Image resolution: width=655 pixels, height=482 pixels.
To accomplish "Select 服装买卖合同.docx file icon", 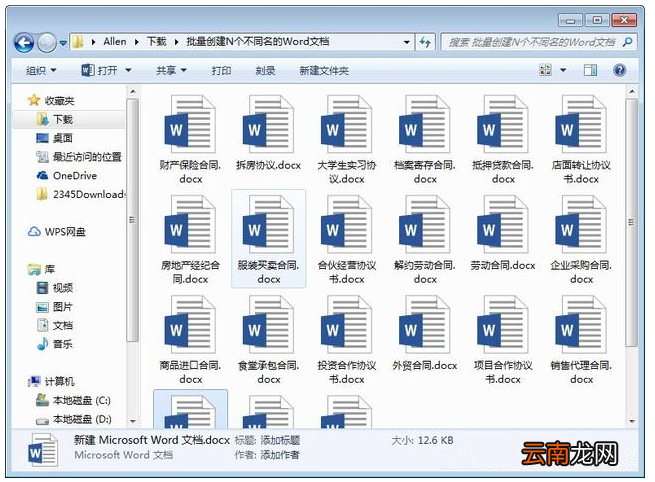I will [268, 224].
